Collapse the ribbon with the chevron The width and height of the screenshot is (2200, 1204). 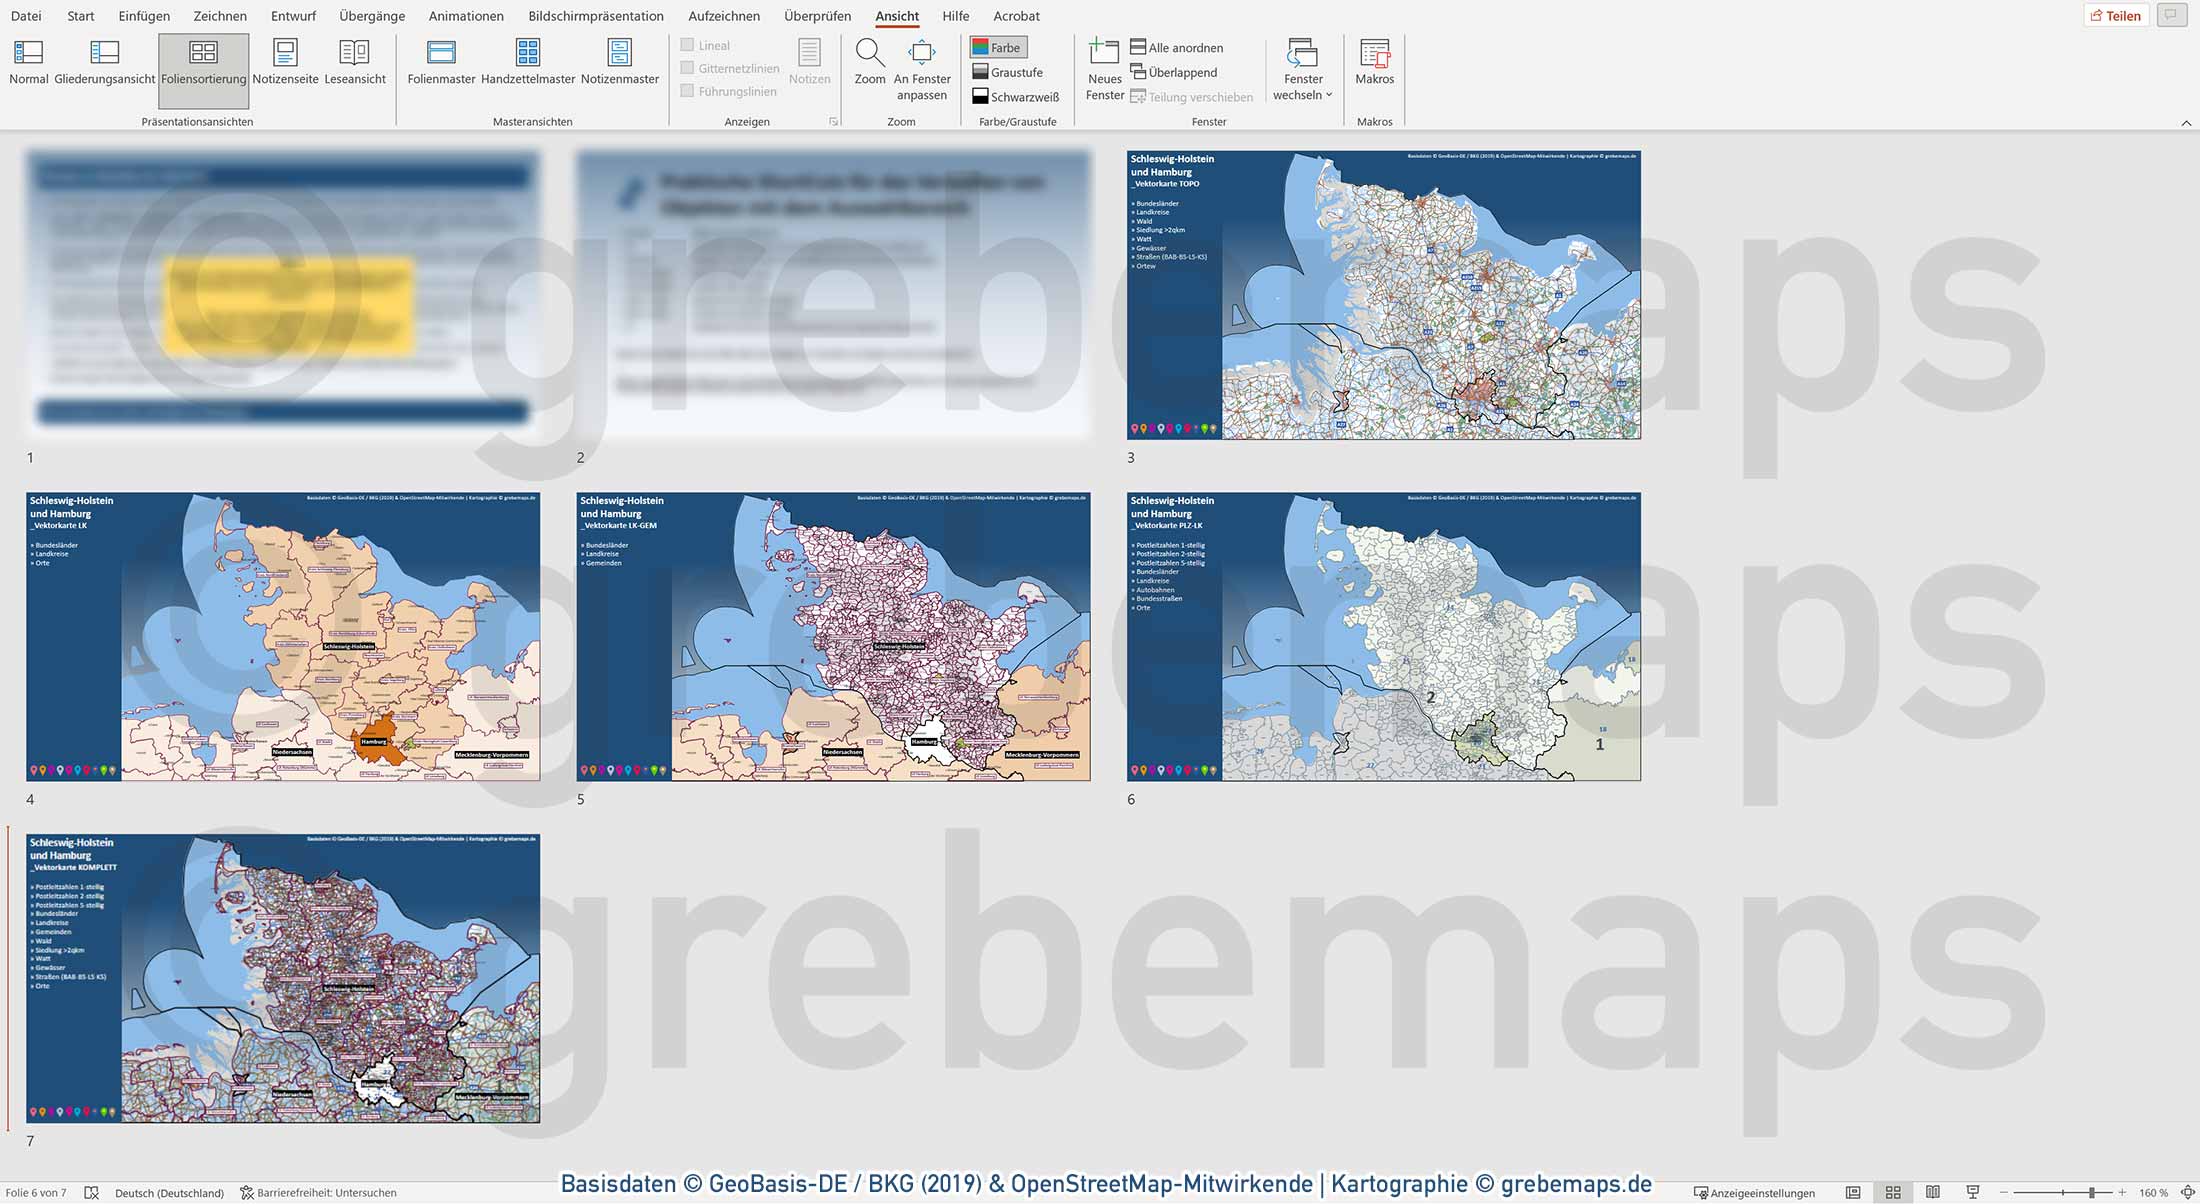2185,124
